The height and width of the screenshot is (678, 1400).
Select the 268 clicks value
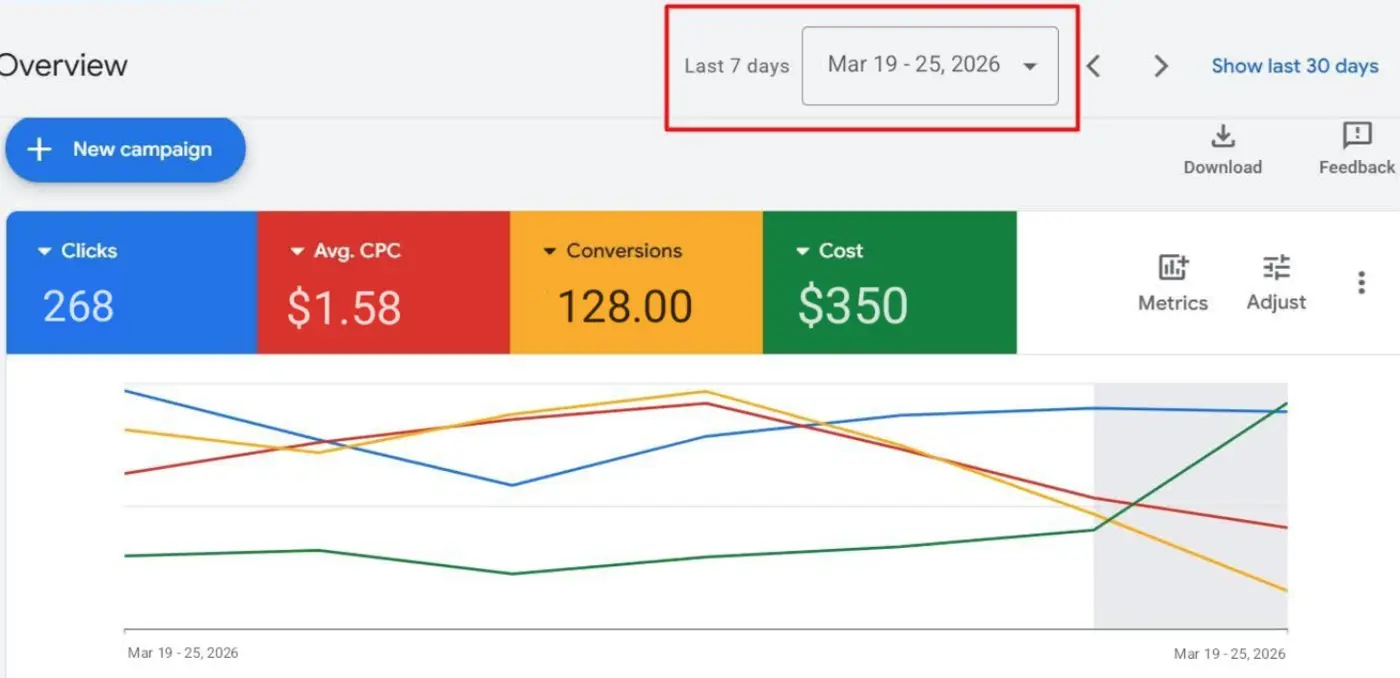pos(78,306)
